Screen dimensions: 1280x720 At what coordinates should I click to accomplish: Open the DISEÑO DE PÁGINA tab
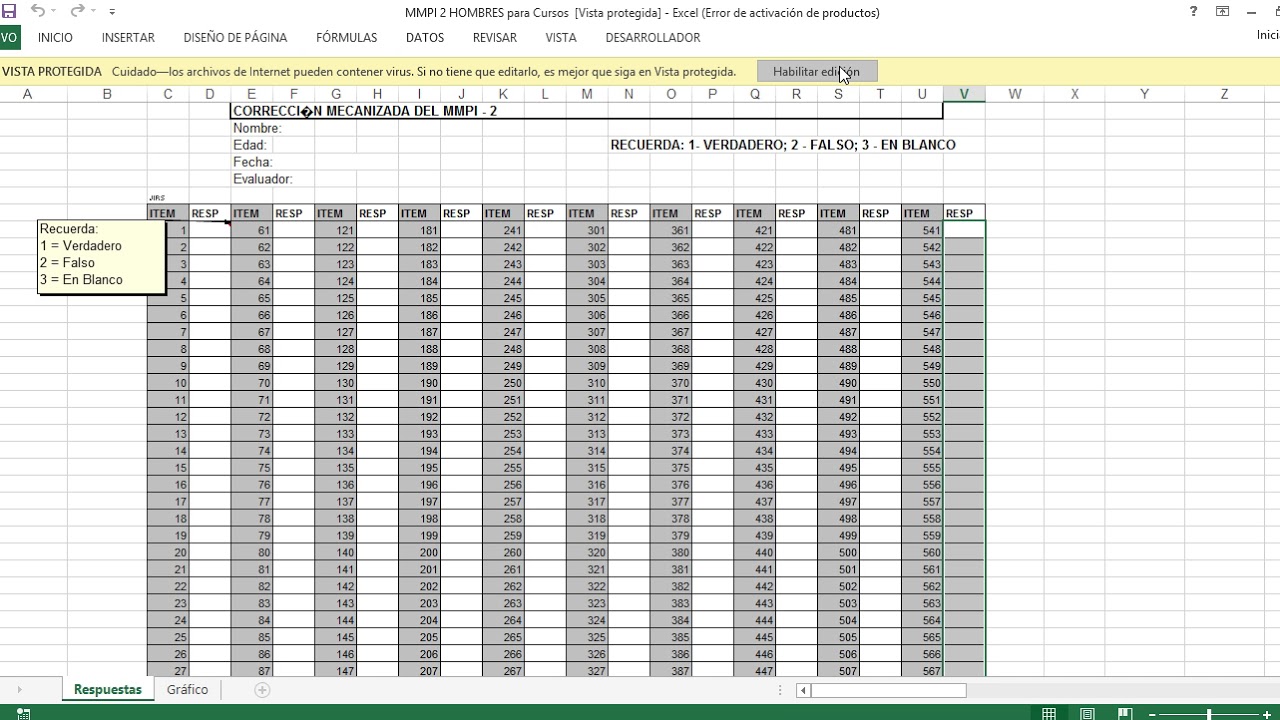click(x=235, y=37)
